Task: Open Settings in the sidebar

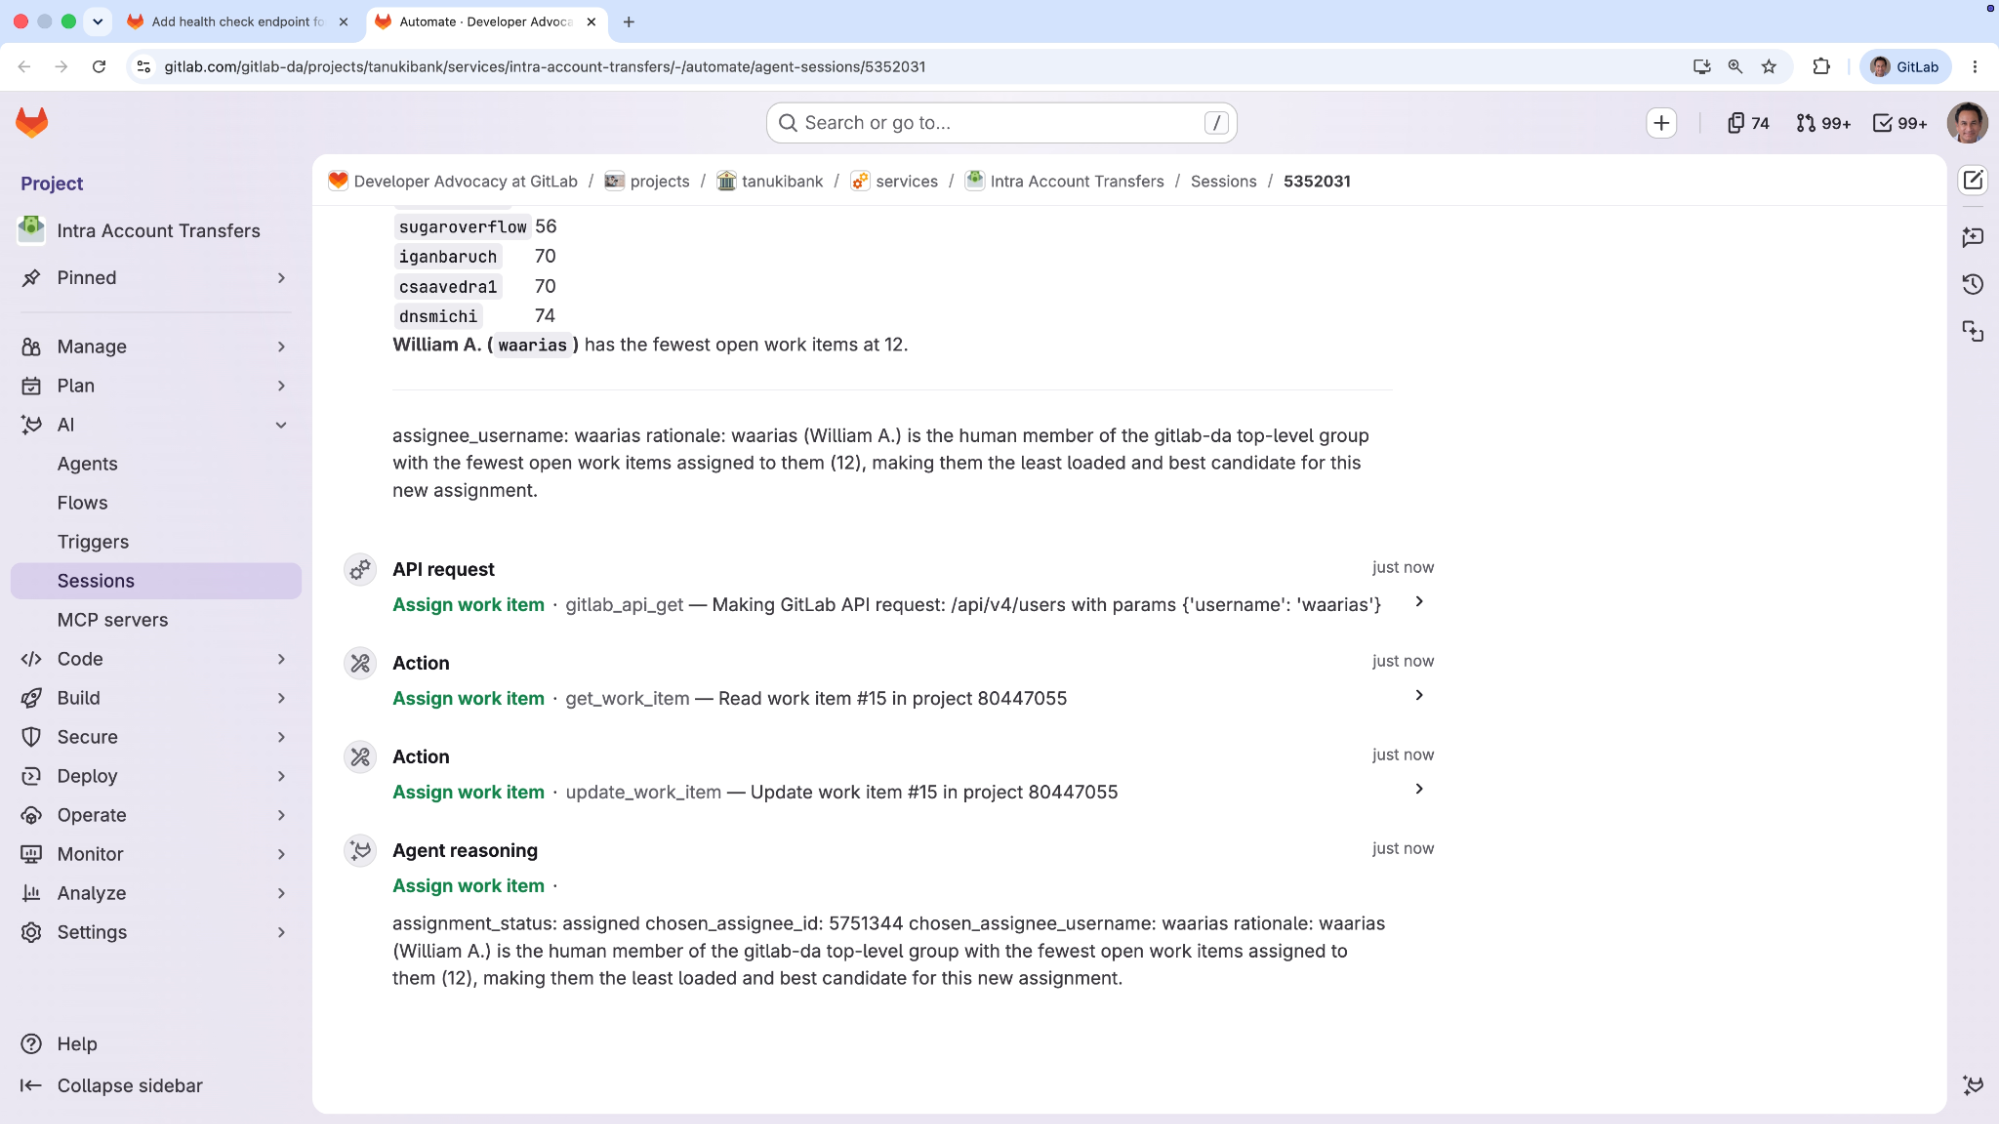Action: tap(155, 932)
